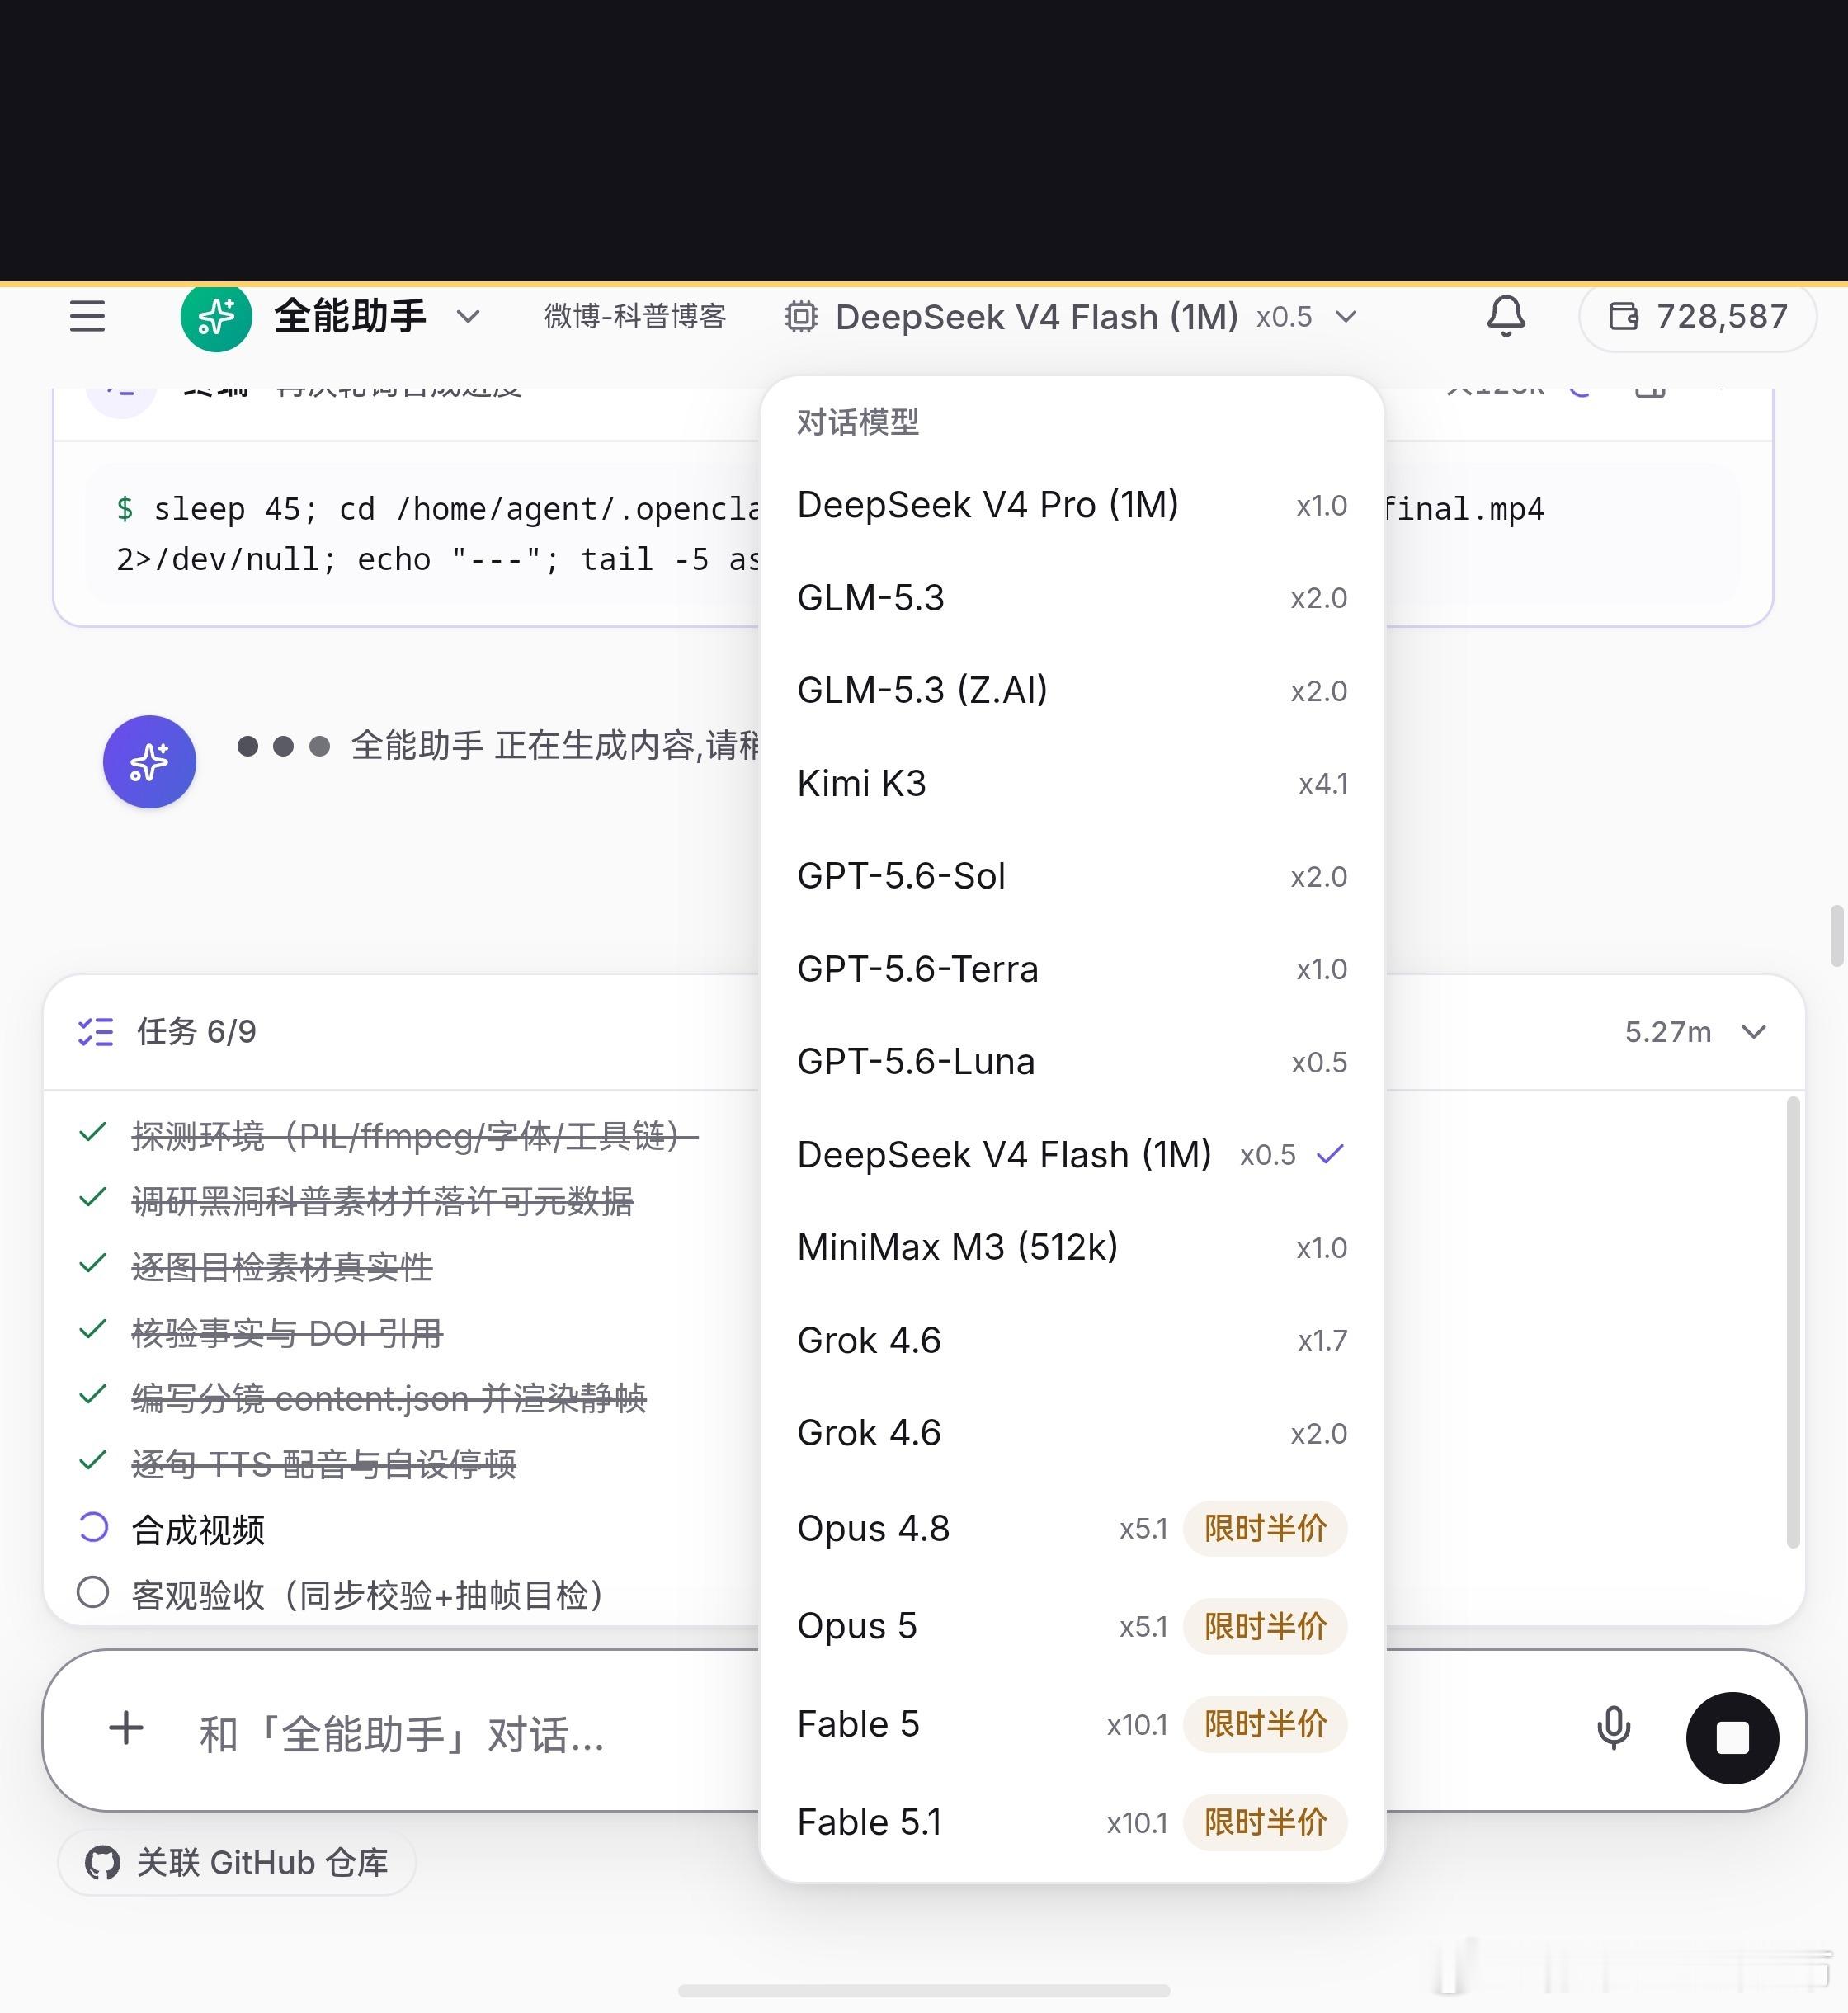Viewport: 1848px width, 2013px height.
Task: Select MiniMax M3 (512k) model
Action: (1072, 1247)
